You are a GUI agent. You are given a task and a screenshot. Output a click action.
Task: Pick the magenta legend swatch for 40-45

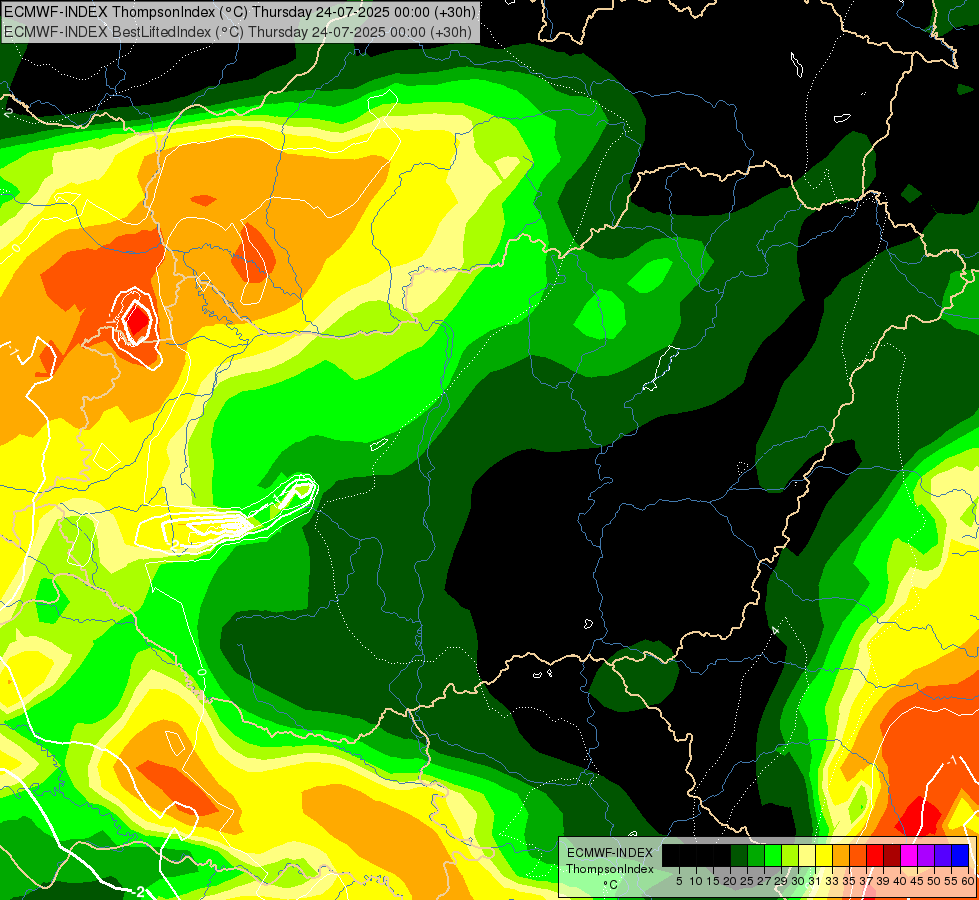pos(909,855)
